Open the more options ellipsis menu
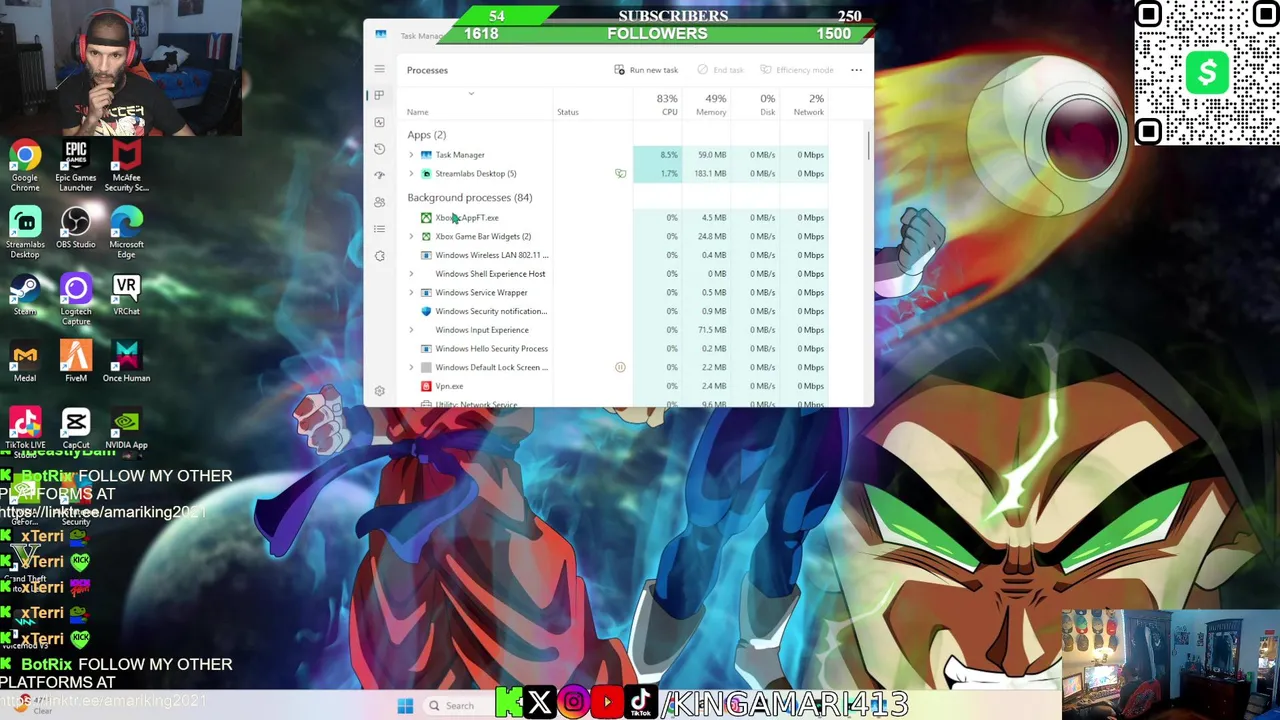This screenshot has width=1280, height=720. point(856,70)
